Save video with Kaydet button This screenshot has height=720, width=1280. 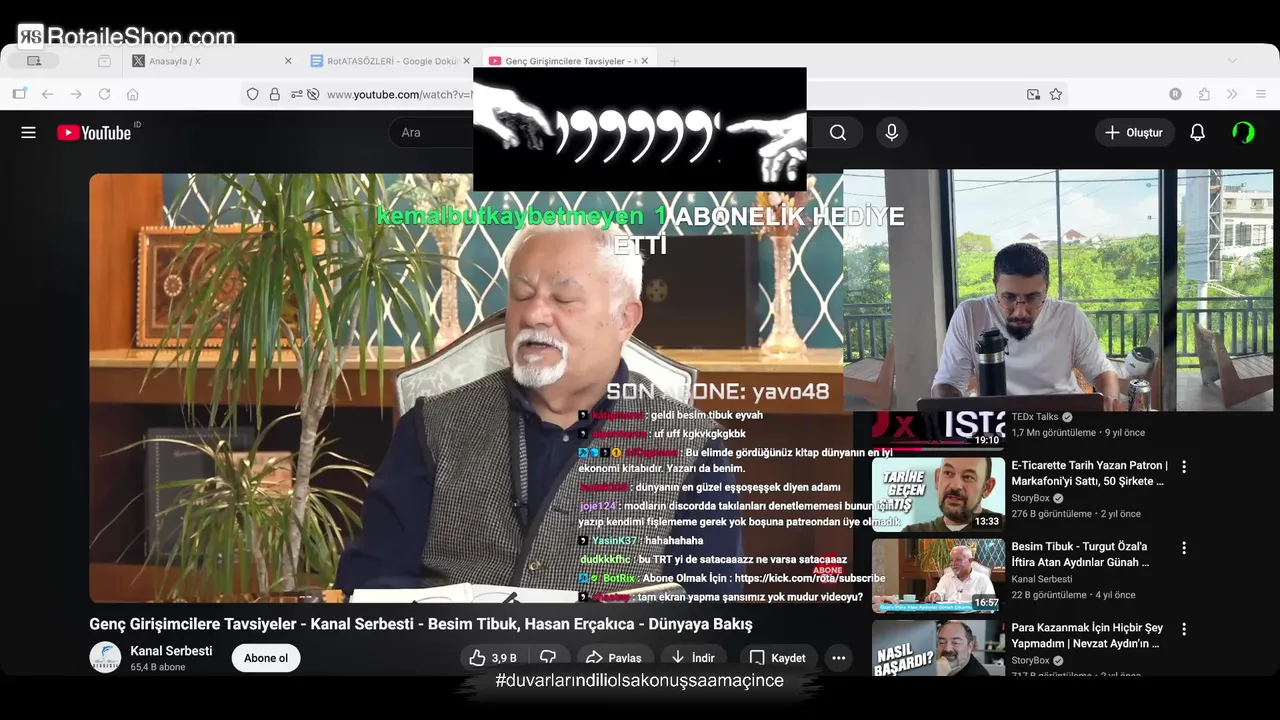pos(778,658)
